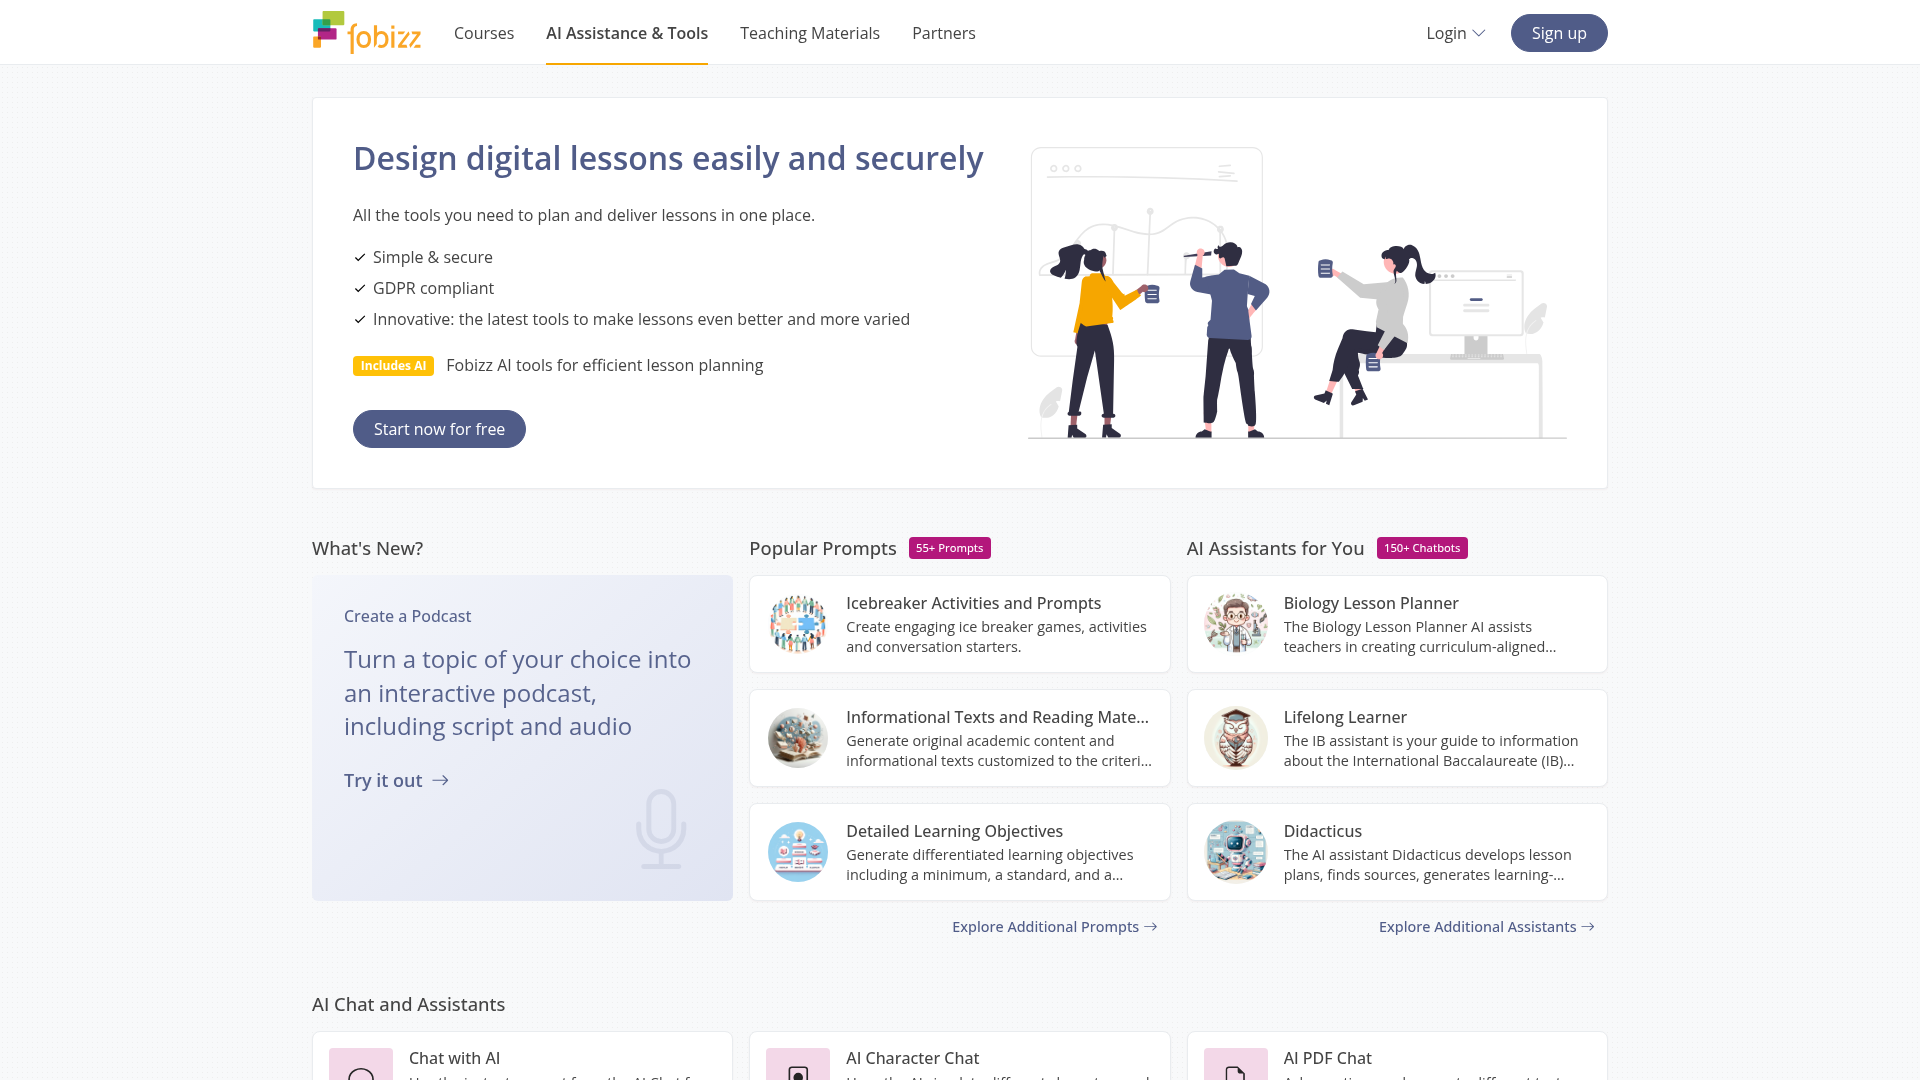Open Lifelong Learner assistant title

[1345, 717]
